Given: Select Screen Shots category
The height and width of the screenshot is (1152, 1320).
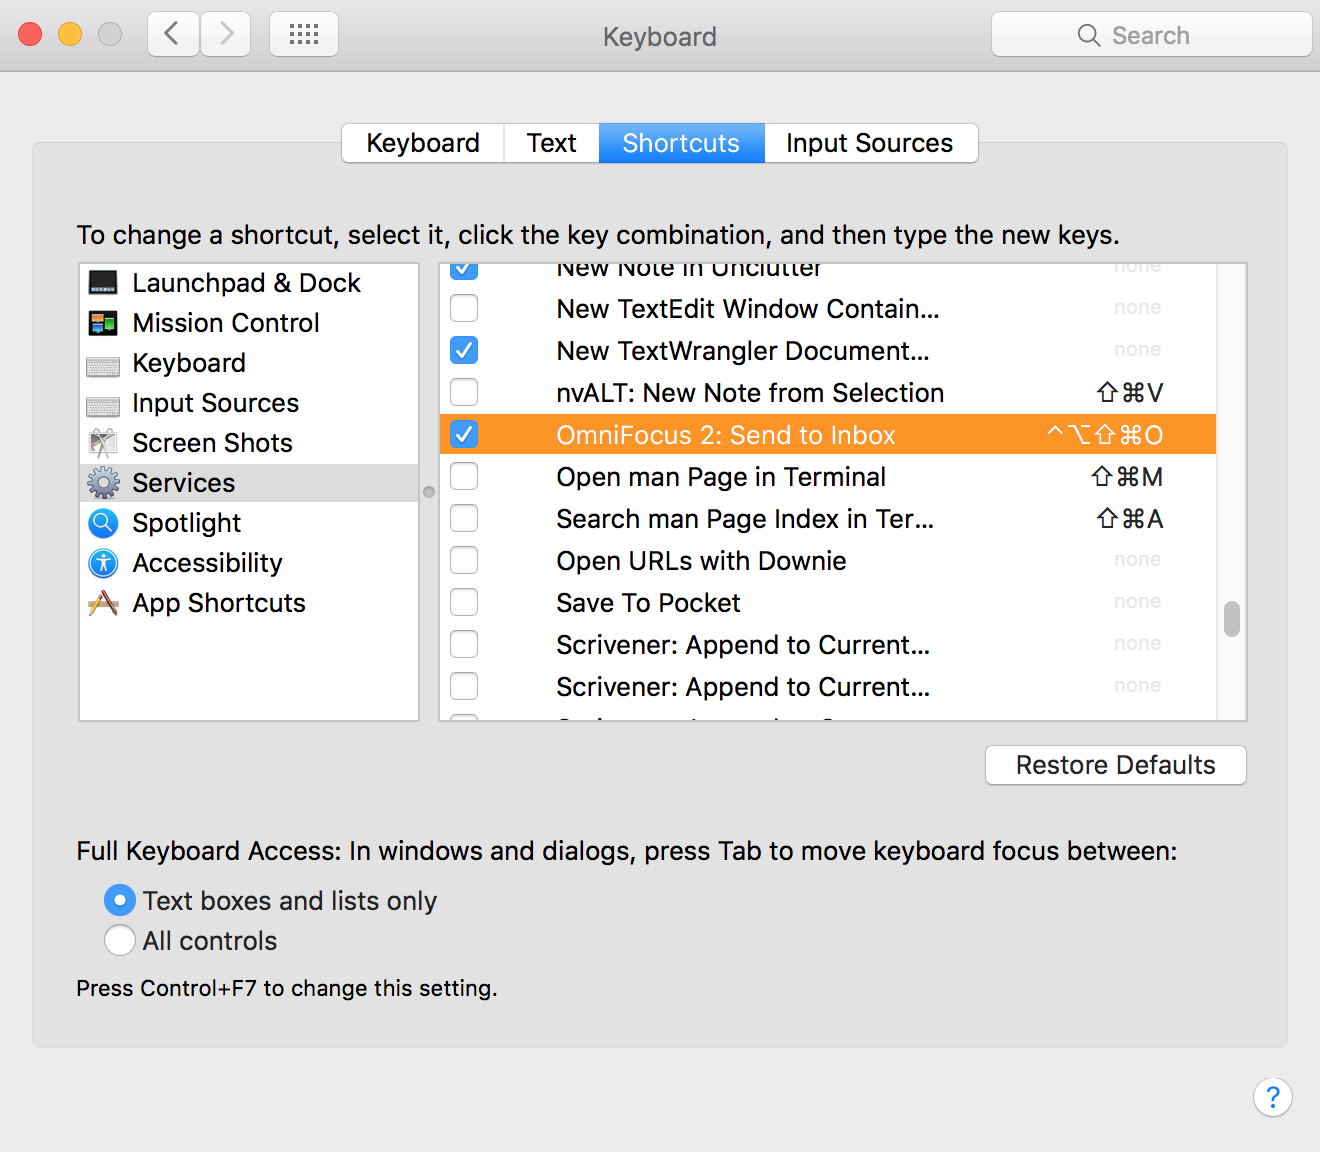Looking at the screenshot, I should click(249, 443).
